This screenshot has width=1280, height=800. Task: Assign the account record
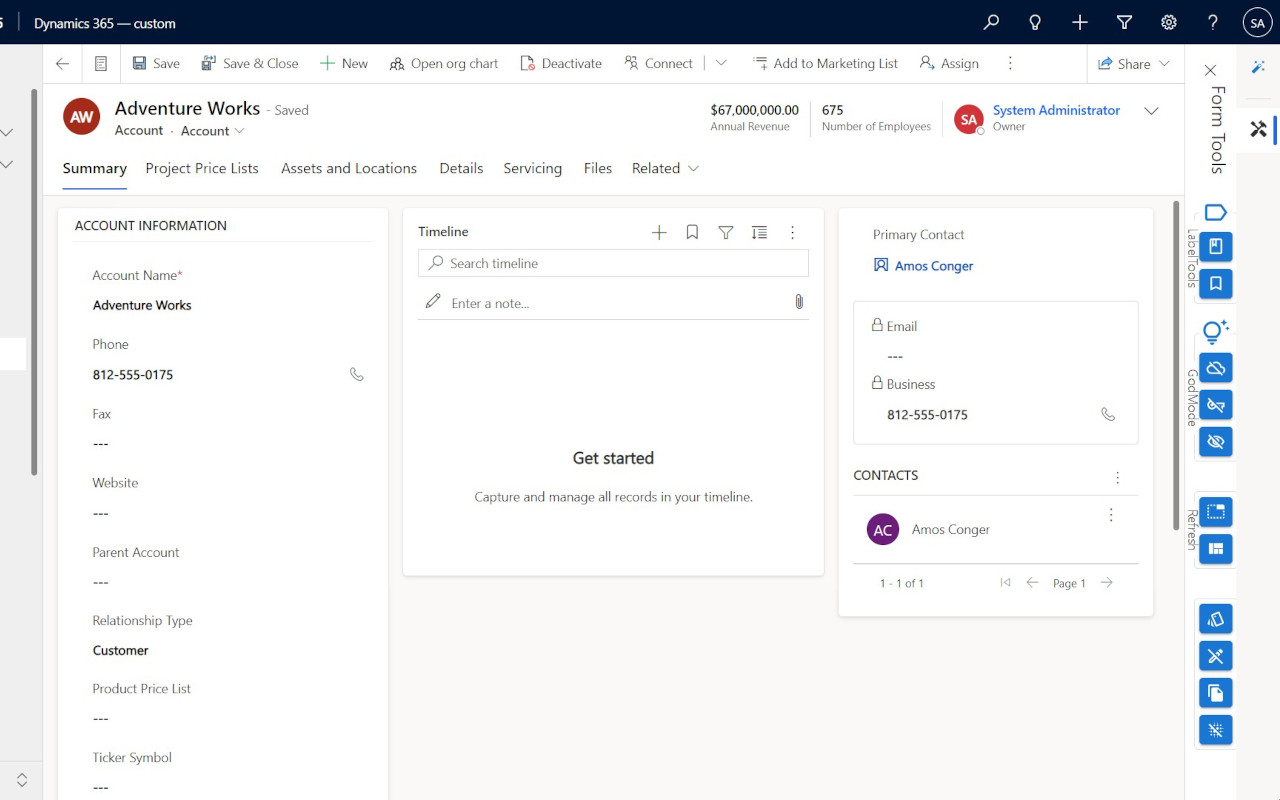949,63
